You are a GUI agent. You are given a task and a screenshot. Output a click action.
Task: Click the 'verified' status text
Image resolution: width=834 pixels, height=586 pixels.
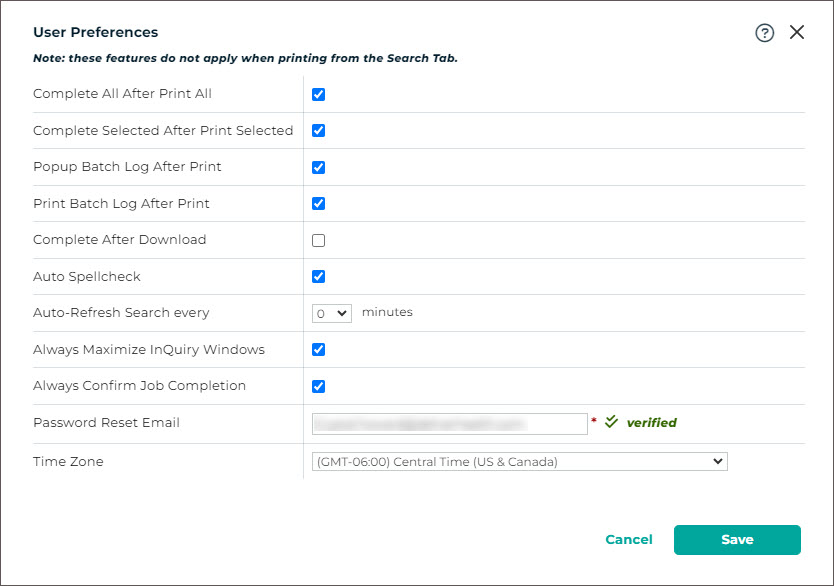click(x=651, y=423)
